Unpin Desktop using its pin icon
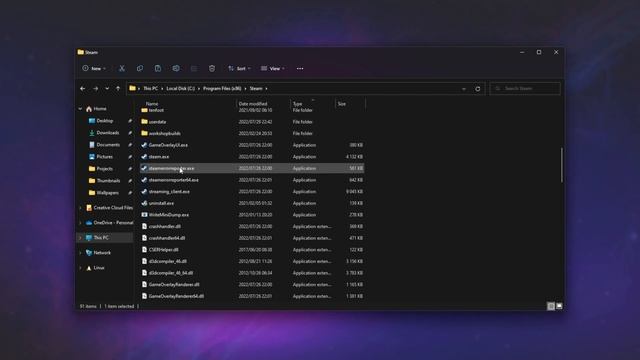Viewport: 640px width, 360px height. click(x=130, y=121)
